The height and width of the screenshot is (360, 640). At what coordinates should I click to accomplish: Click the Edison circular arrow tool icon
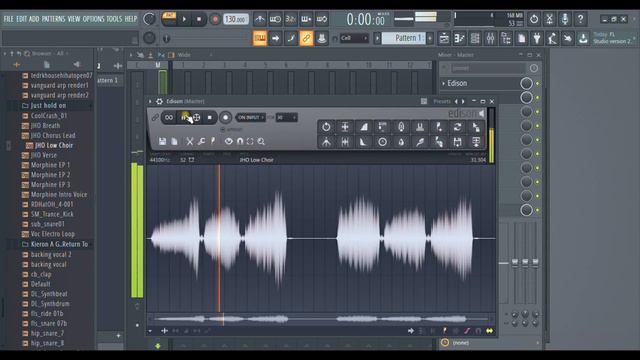[326, 127]
